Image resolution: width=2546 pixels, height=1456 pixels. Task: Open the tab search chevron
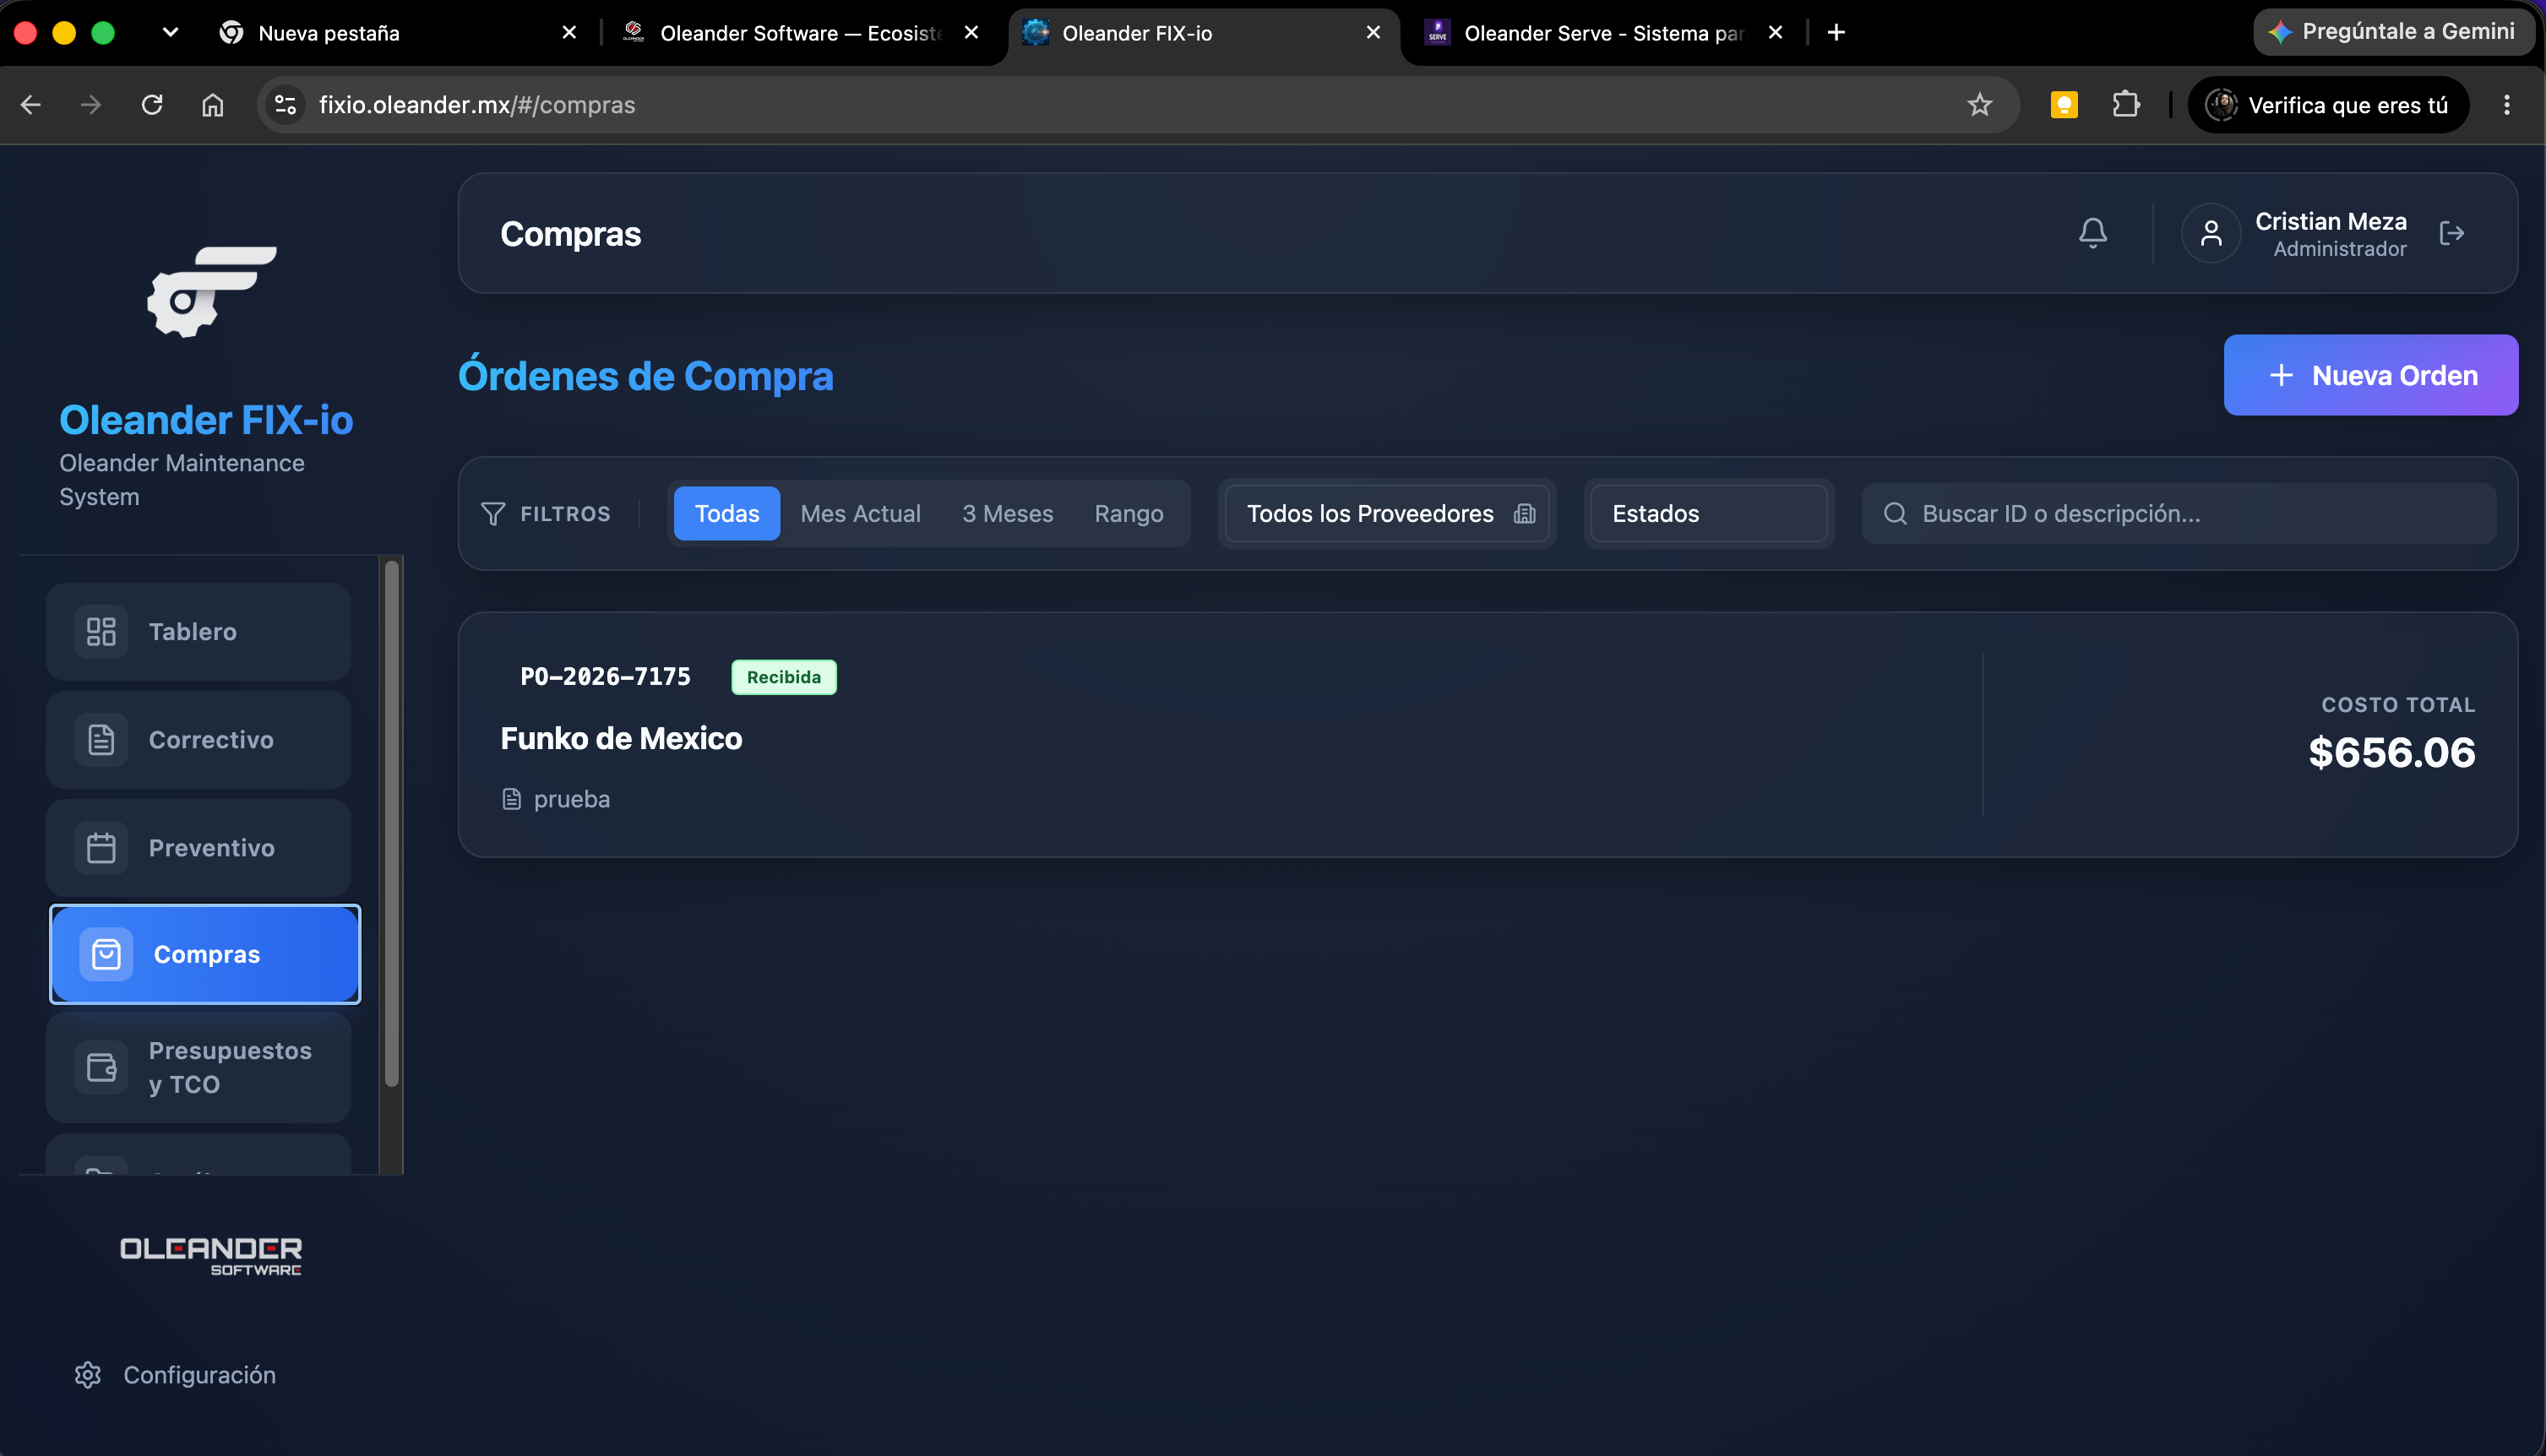point(170,32)
